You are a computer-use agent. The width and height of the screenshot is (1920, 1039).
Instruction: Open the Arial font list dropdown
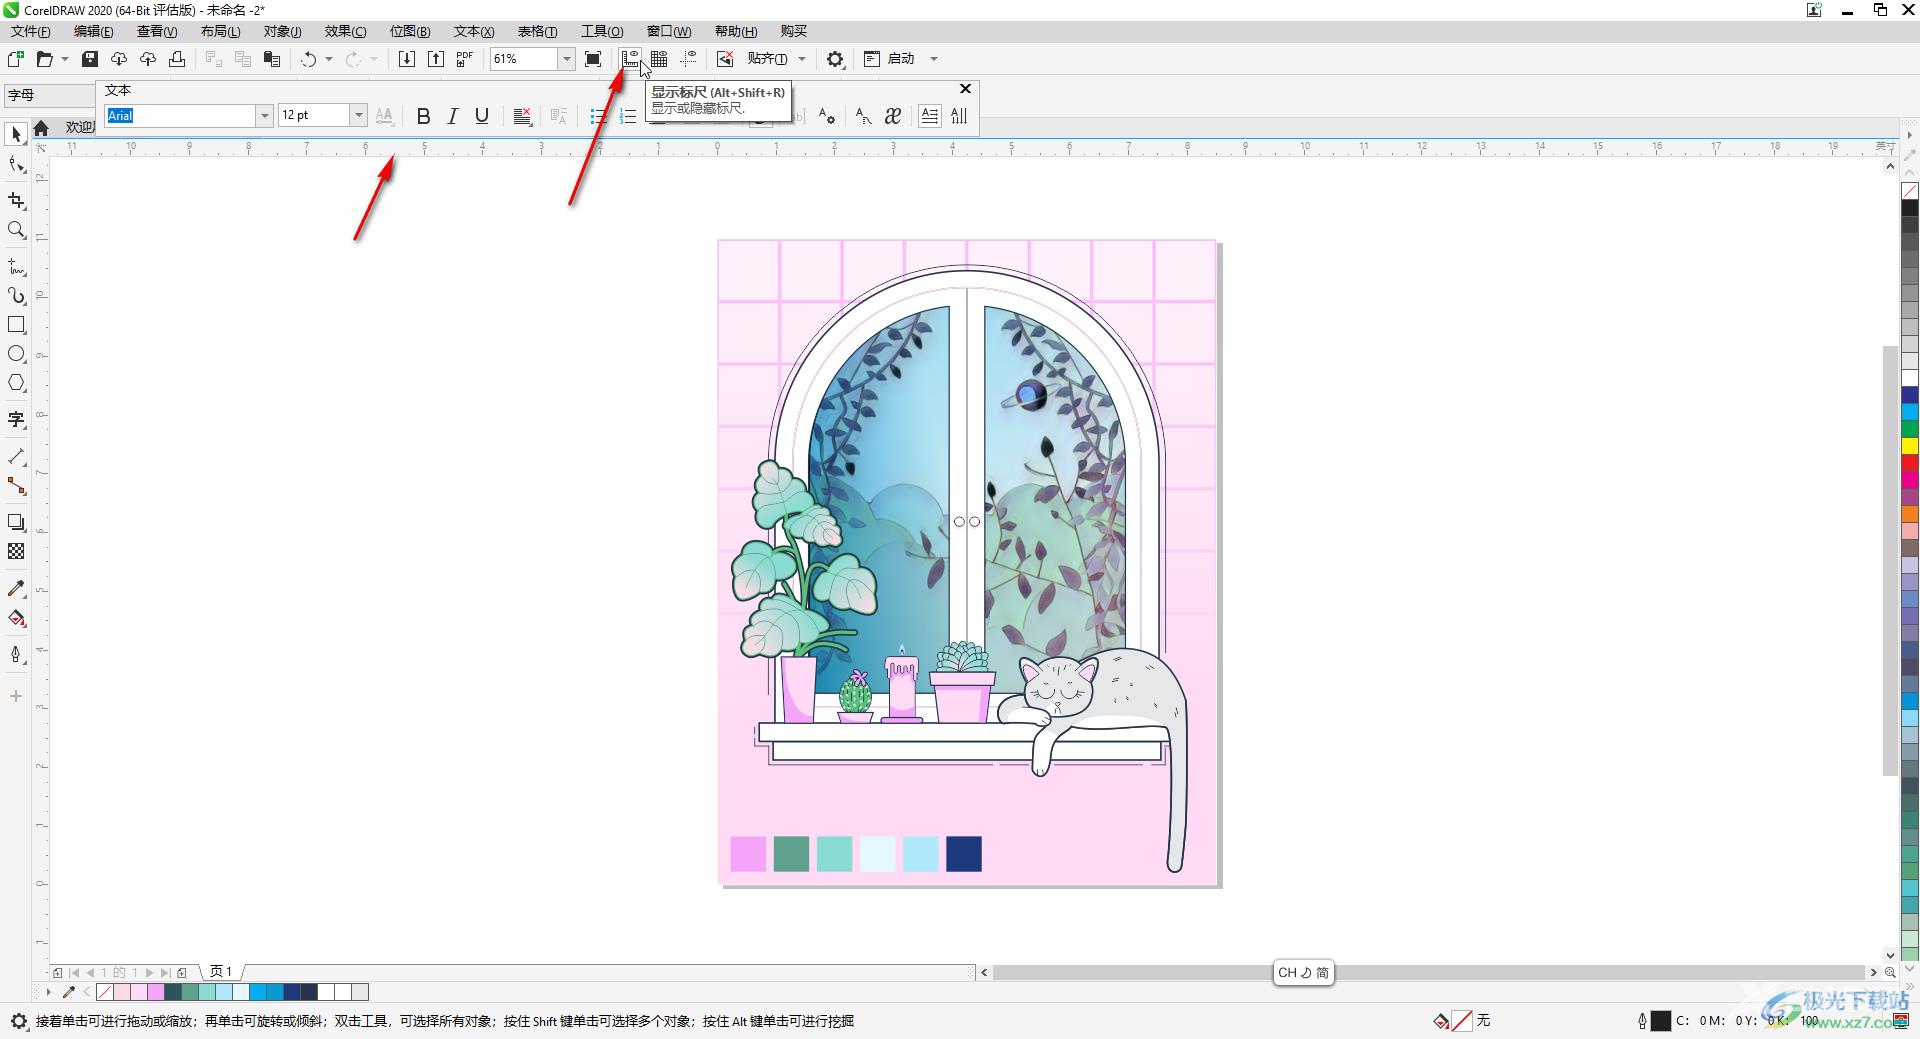click(x=264, y=116)
